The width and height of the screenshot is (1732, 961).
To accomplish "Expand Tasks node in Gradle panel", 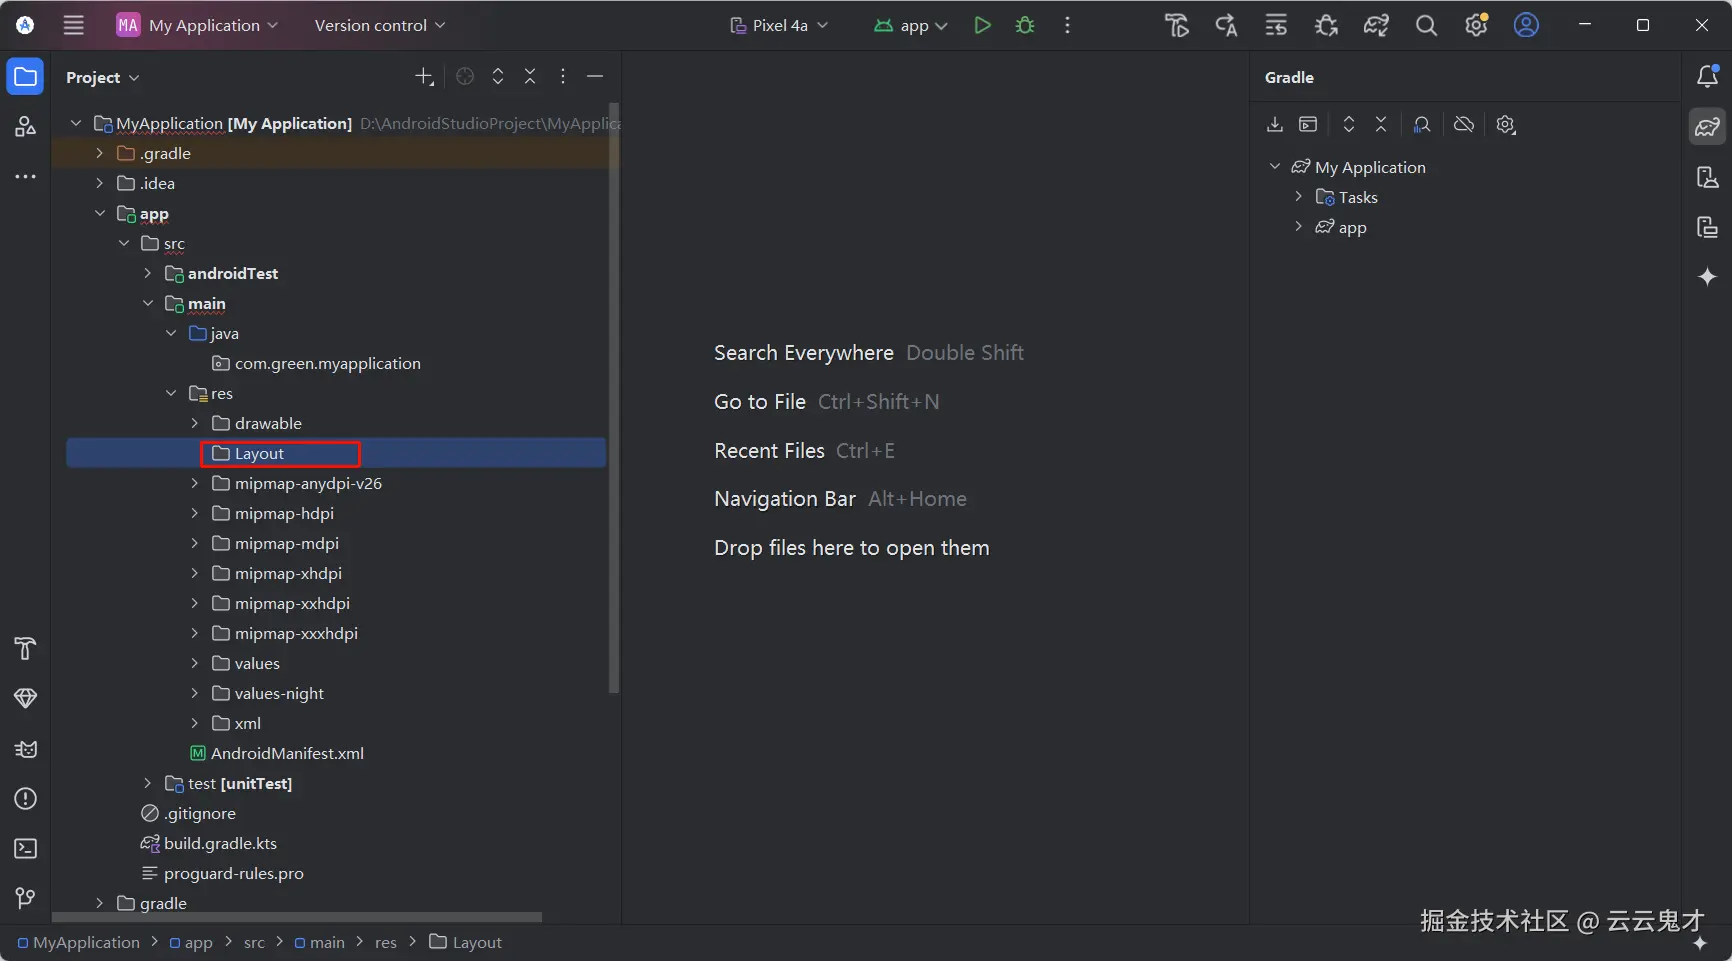I will tap(1298, 197).
